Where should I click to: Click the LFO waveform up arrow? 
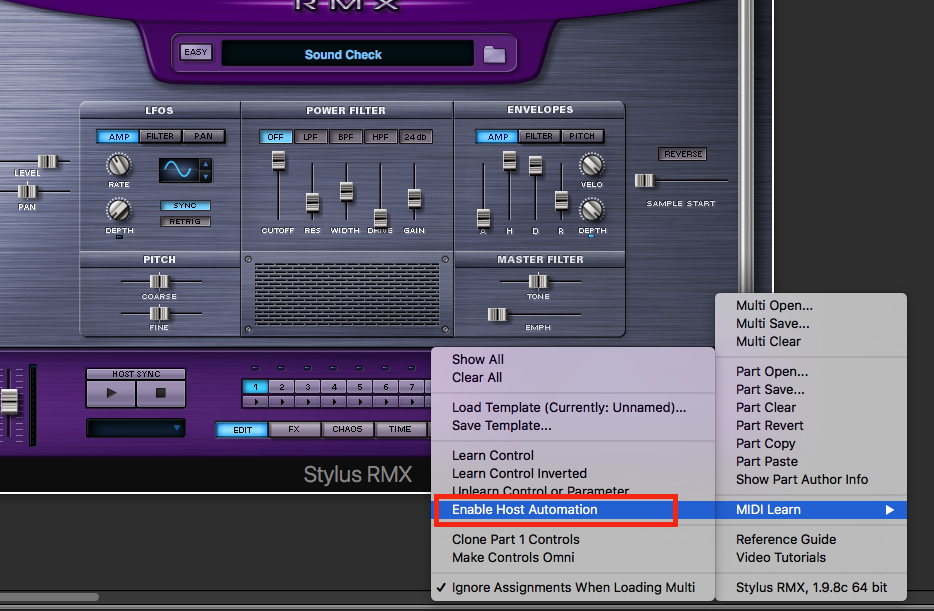tap(206, 165)
